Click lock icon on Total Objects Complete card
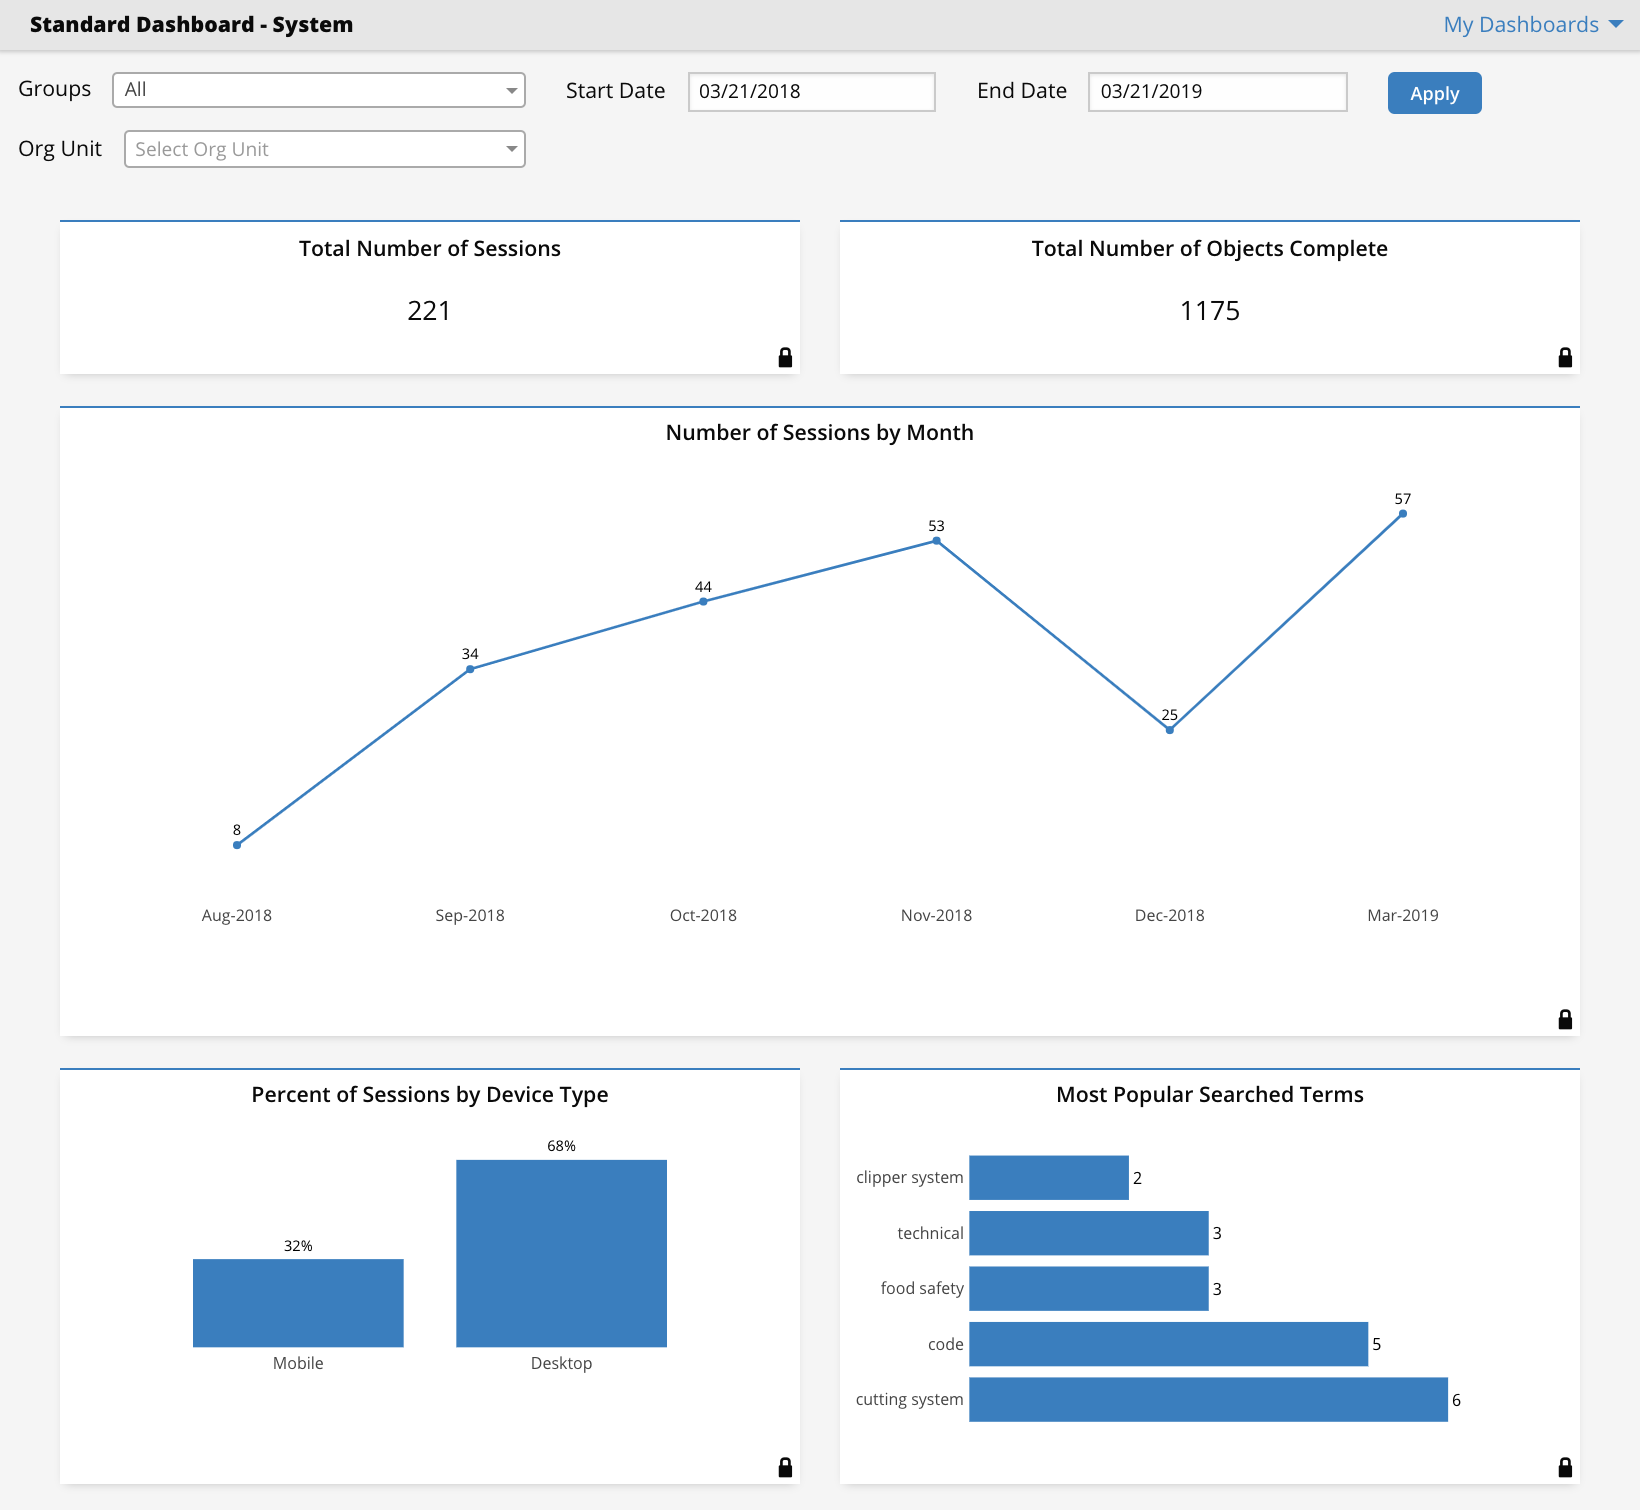Screen dimensions: 1640x1510 (x=1565, y=357)
